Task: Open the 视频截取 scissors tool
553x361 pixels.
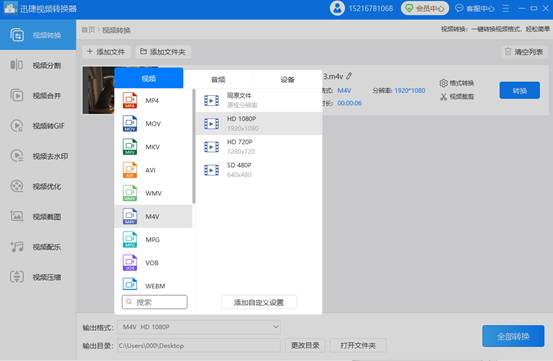Action: (457, 97)
